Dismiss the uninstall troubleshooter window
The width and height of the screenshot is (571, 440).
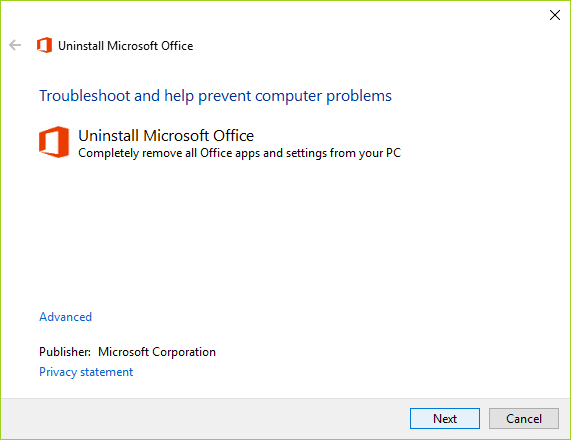tap(555, 15)
